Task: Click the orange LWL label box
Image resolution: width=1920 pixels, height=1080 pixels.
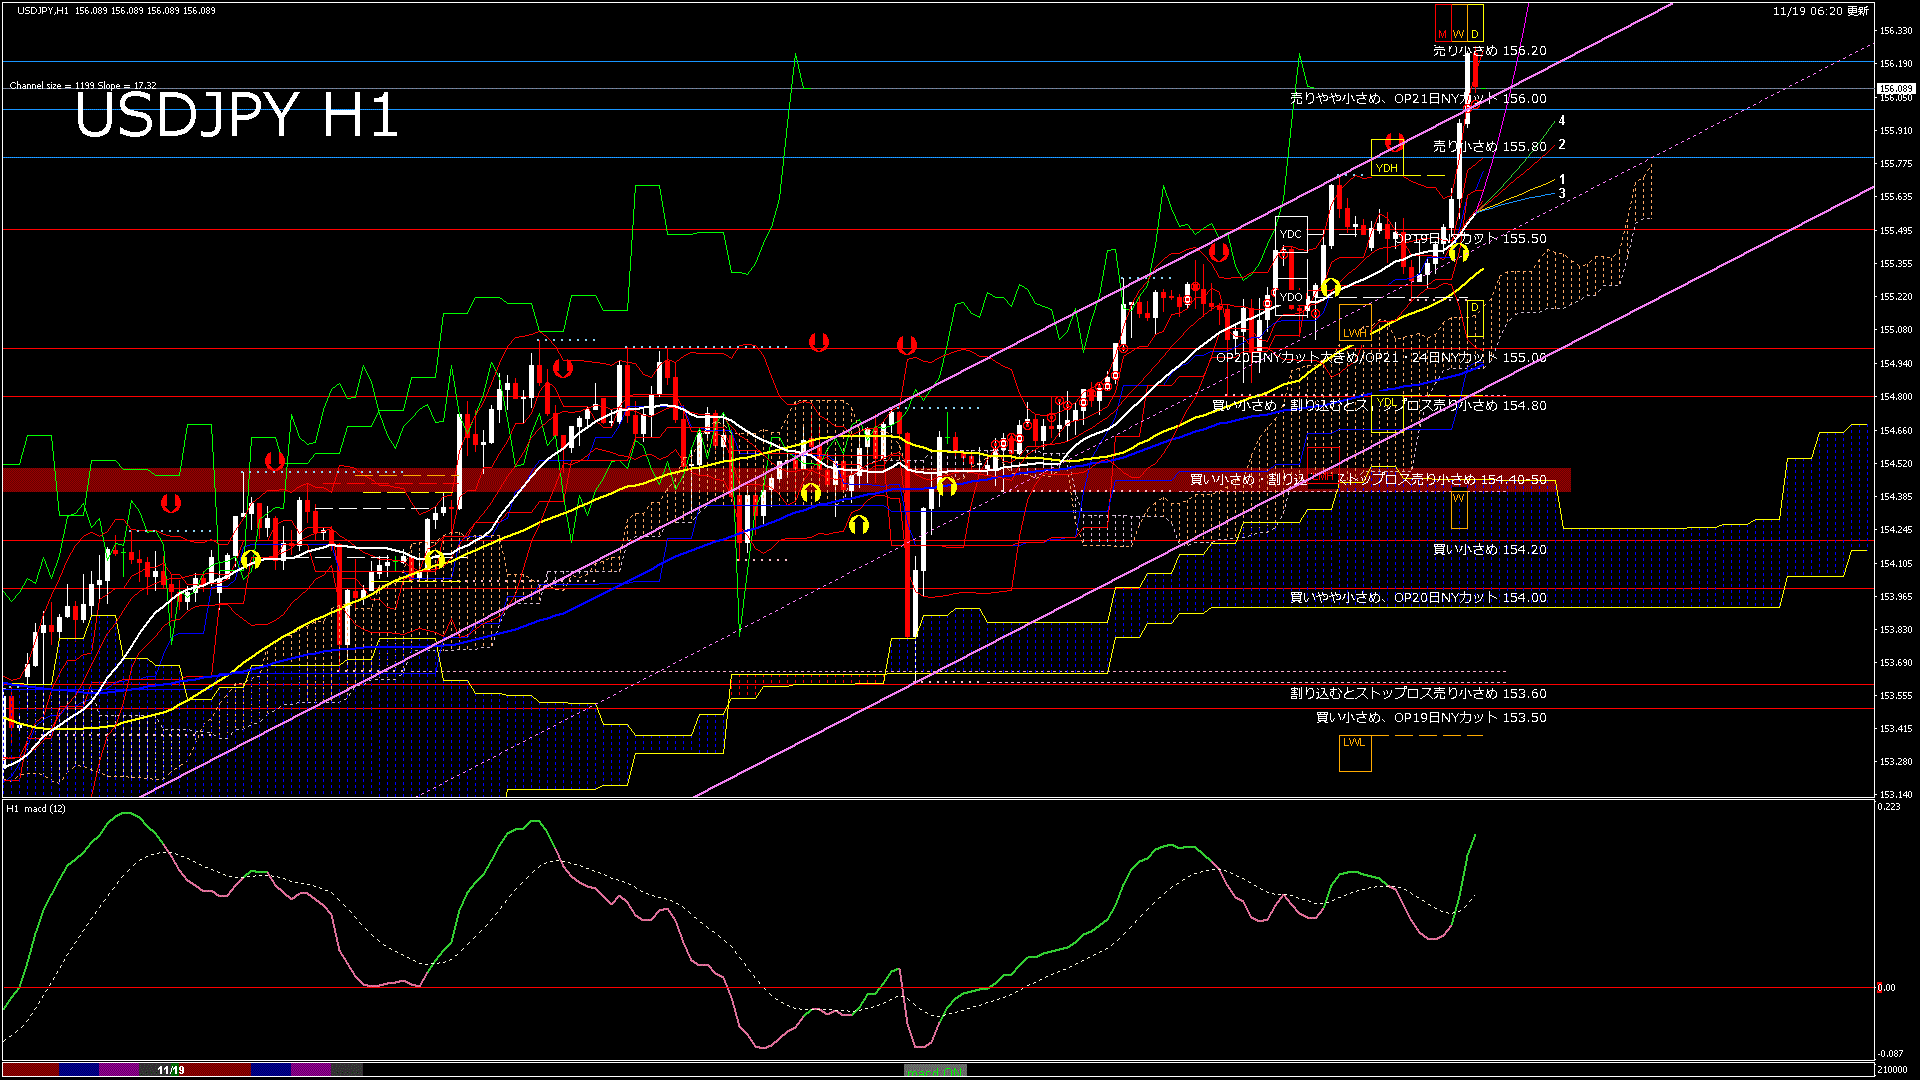Action: (x=1355, y=753)
